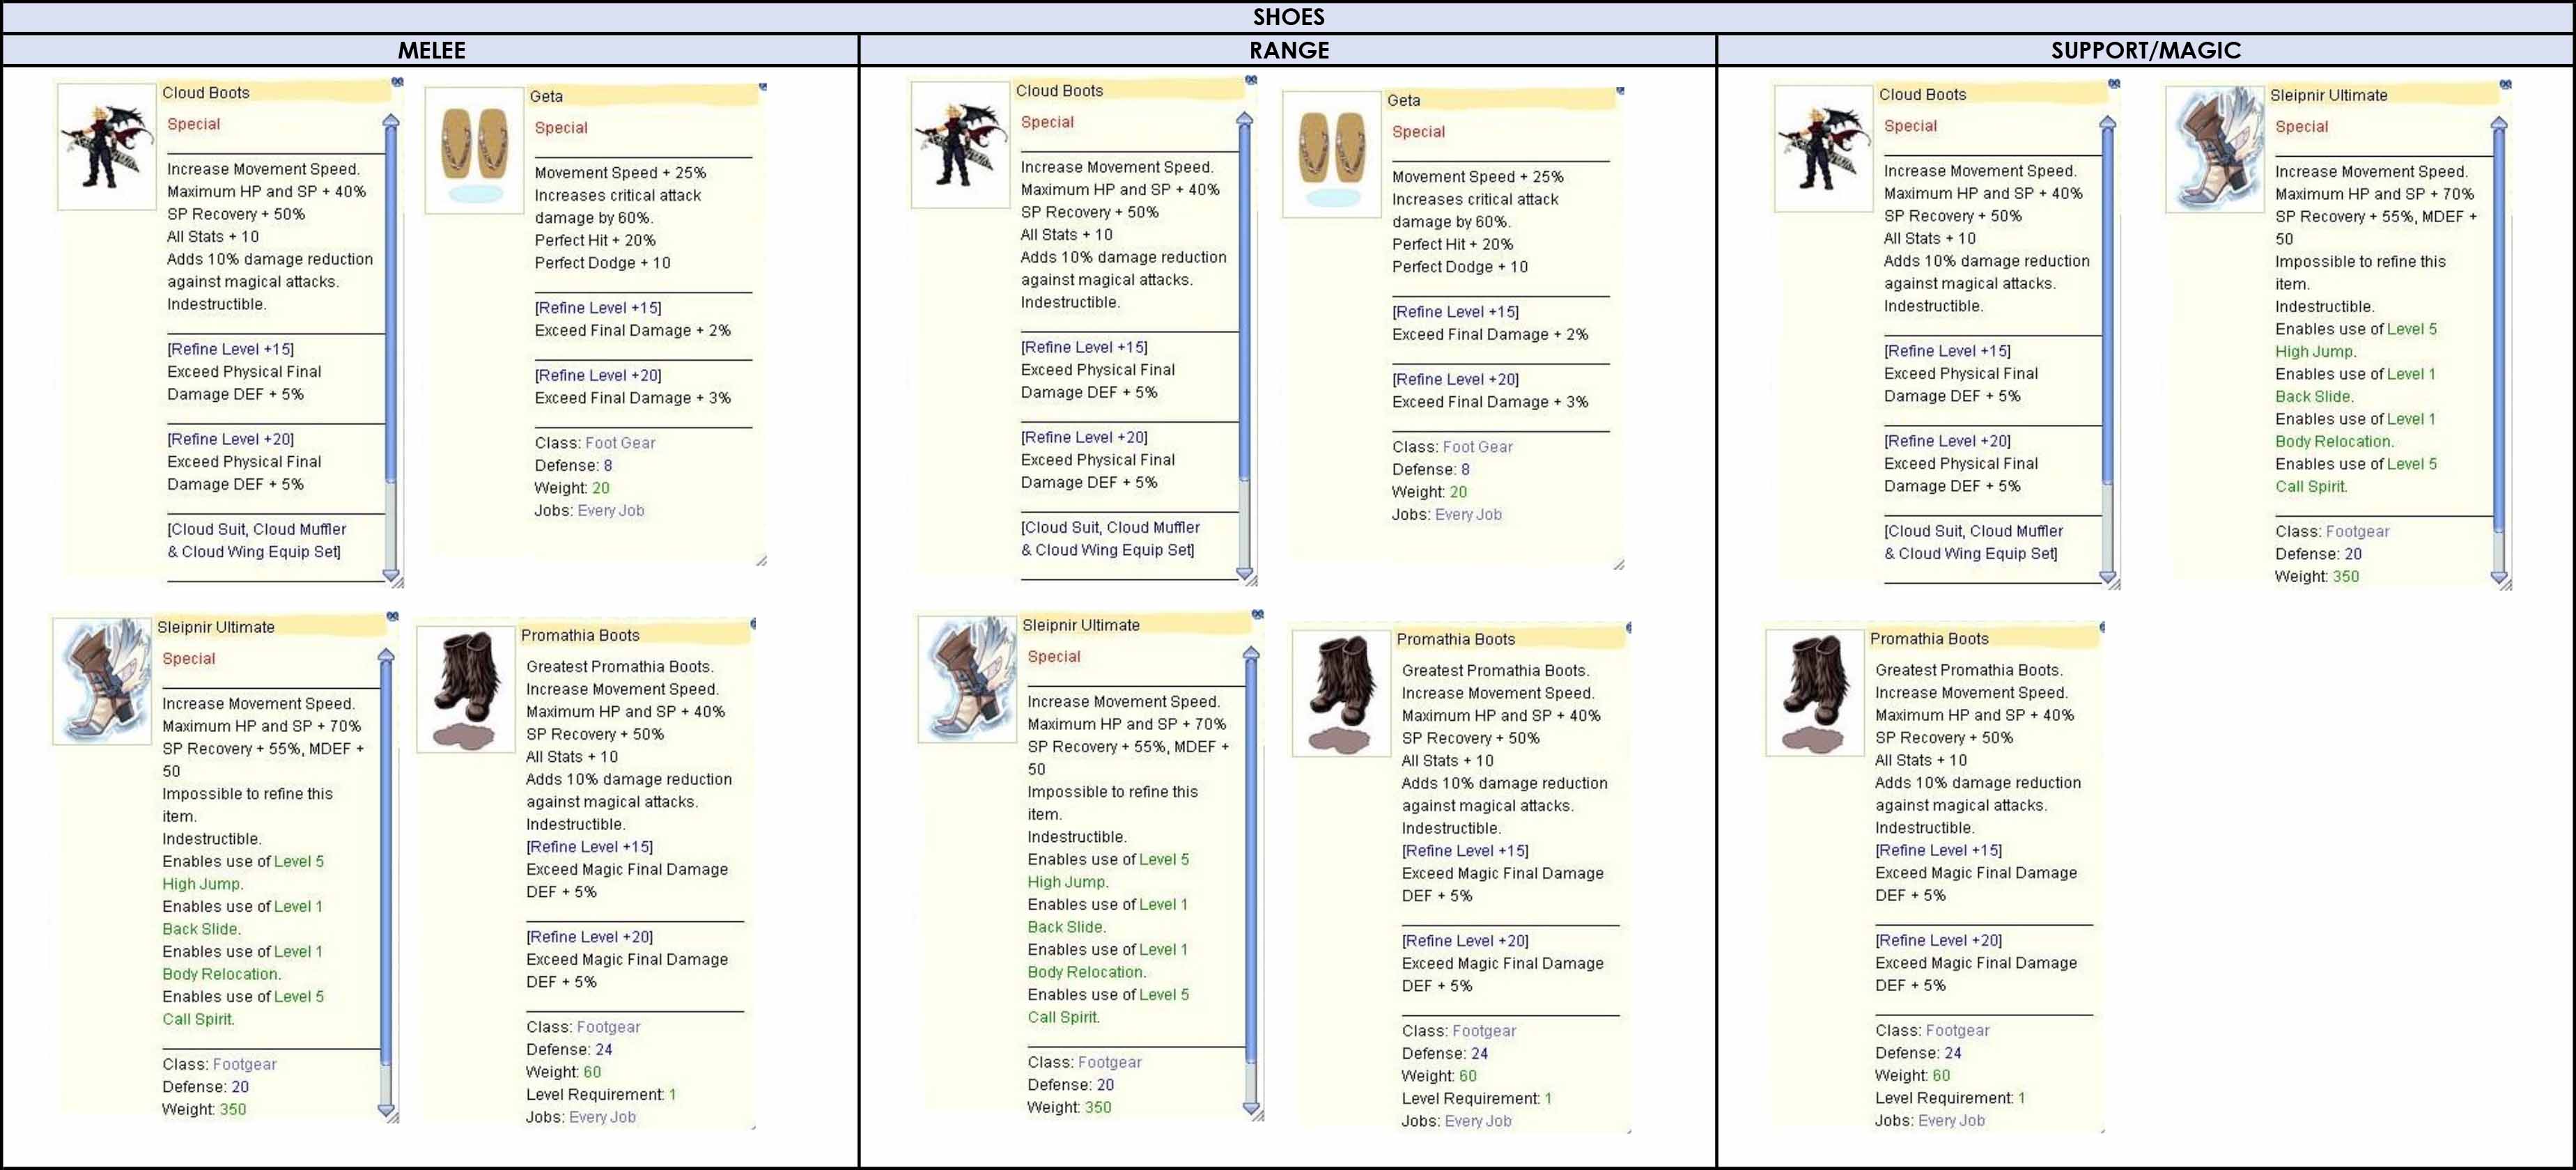
Task: Click the Sleipnir Ultimate icon under MELEE
Action: [x=102, y=681]
